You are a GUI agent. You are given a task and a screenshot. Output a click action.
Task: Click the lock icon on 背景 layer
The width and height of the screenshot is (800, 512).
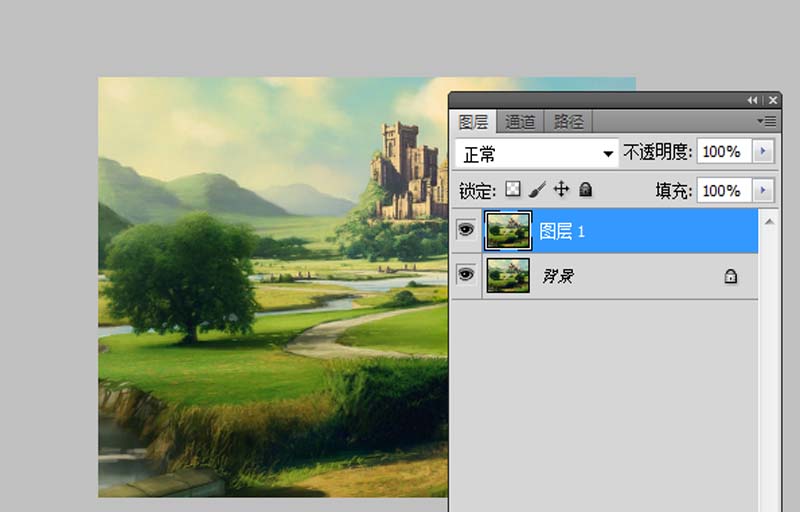(x=731, y=276)
